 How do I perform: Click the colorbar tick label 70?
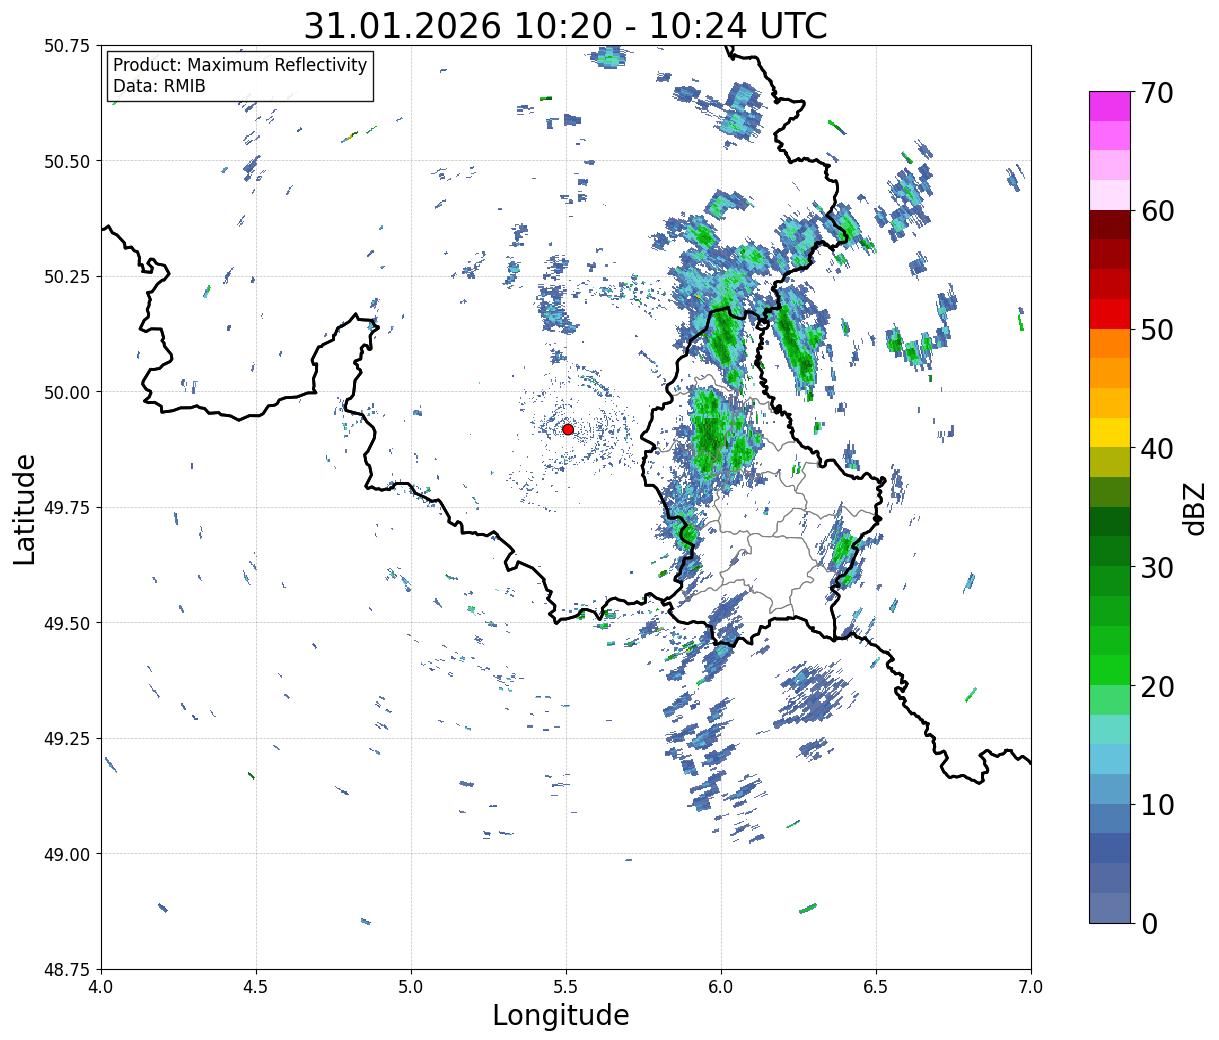(1157, 93)
